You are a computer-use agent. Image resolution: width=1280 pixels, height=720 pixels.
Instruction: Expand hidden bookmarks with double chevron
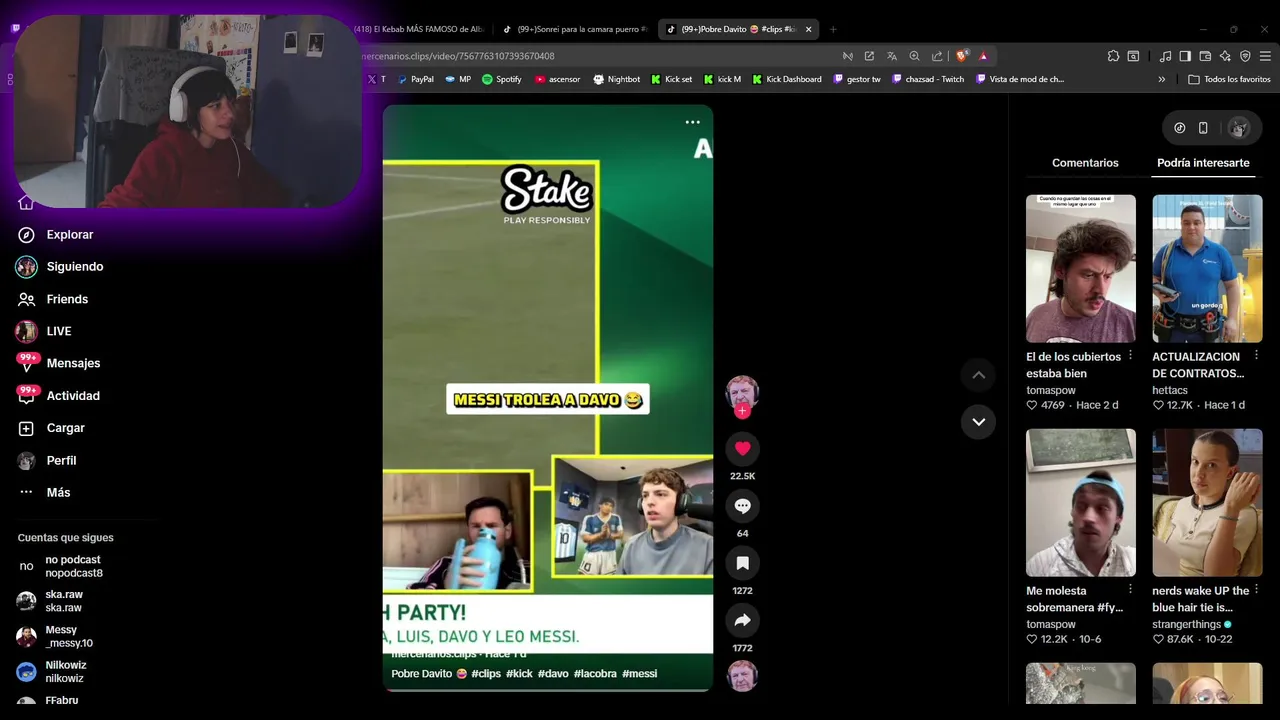coord(1162,79)
